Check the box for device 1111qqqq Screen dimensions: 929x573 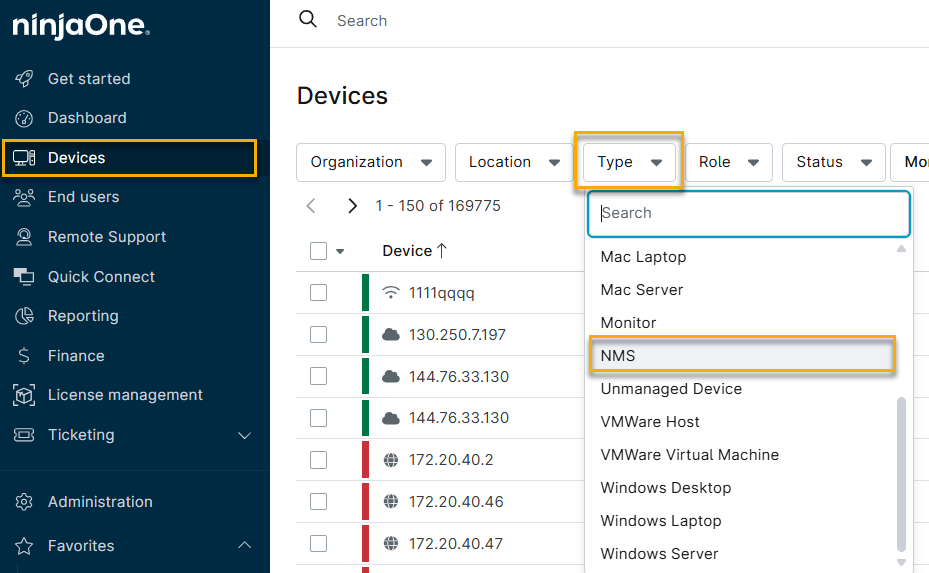(318, 292)
